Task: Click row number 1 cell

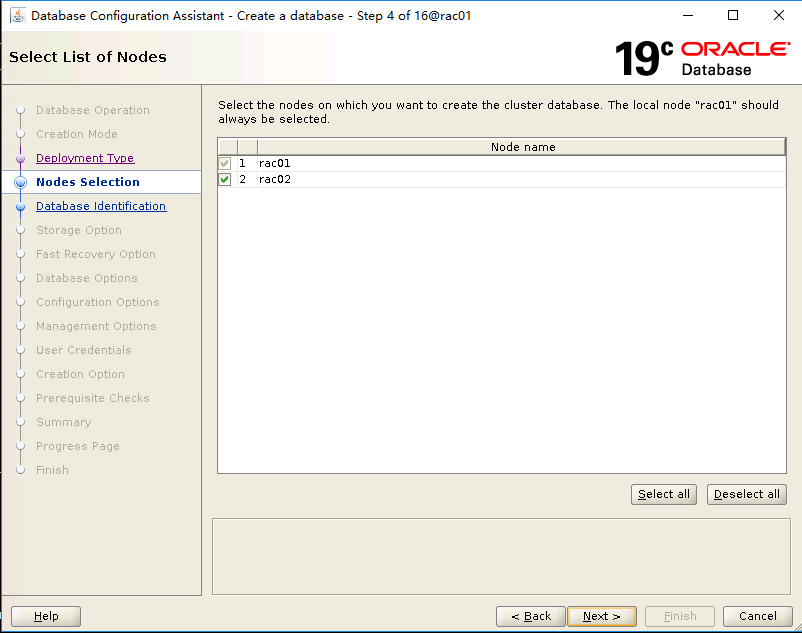Action: pos(247,164)
